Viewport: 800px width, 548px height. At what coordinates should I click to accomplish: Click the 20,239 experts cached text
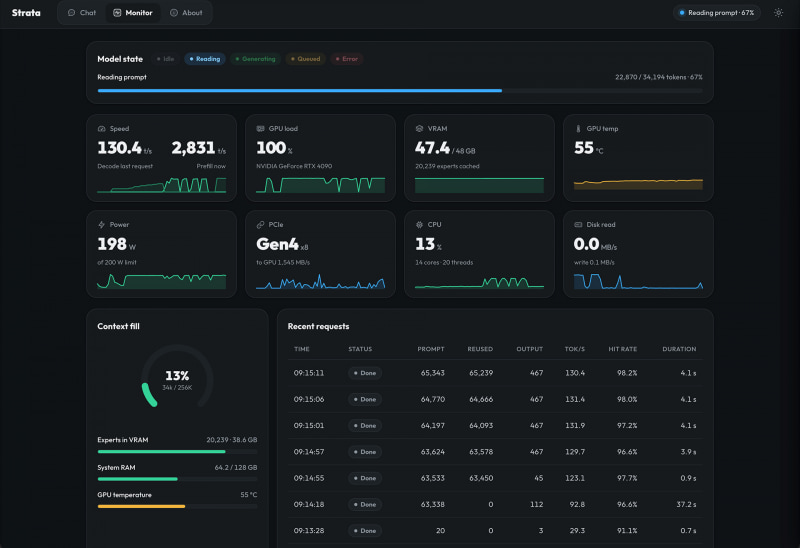447,166
